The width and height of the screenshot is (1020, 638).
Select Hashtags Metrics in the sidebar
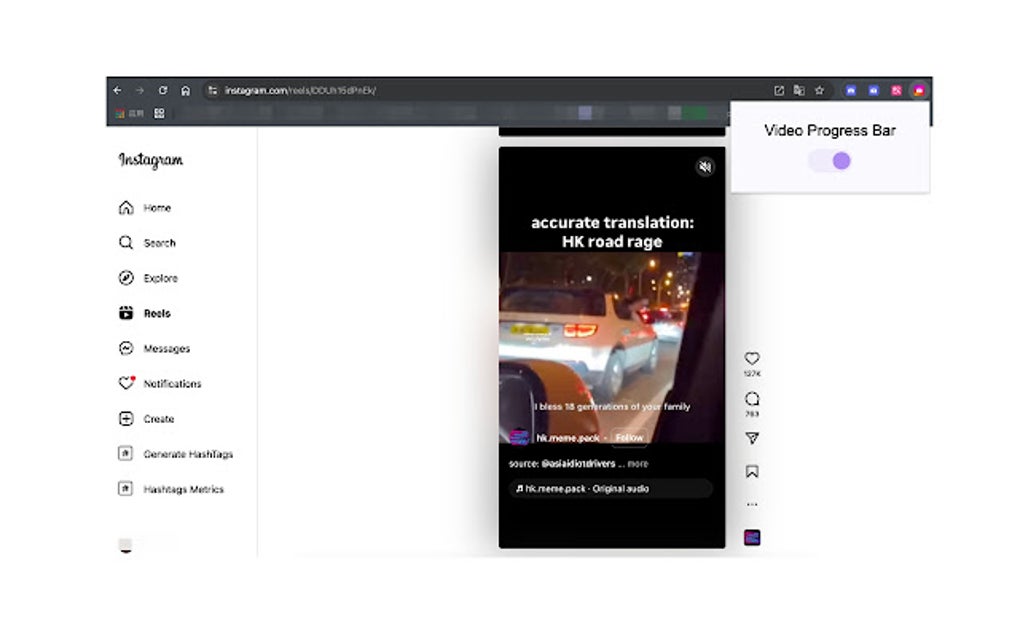pyautogui.click(x=178, y=489)
